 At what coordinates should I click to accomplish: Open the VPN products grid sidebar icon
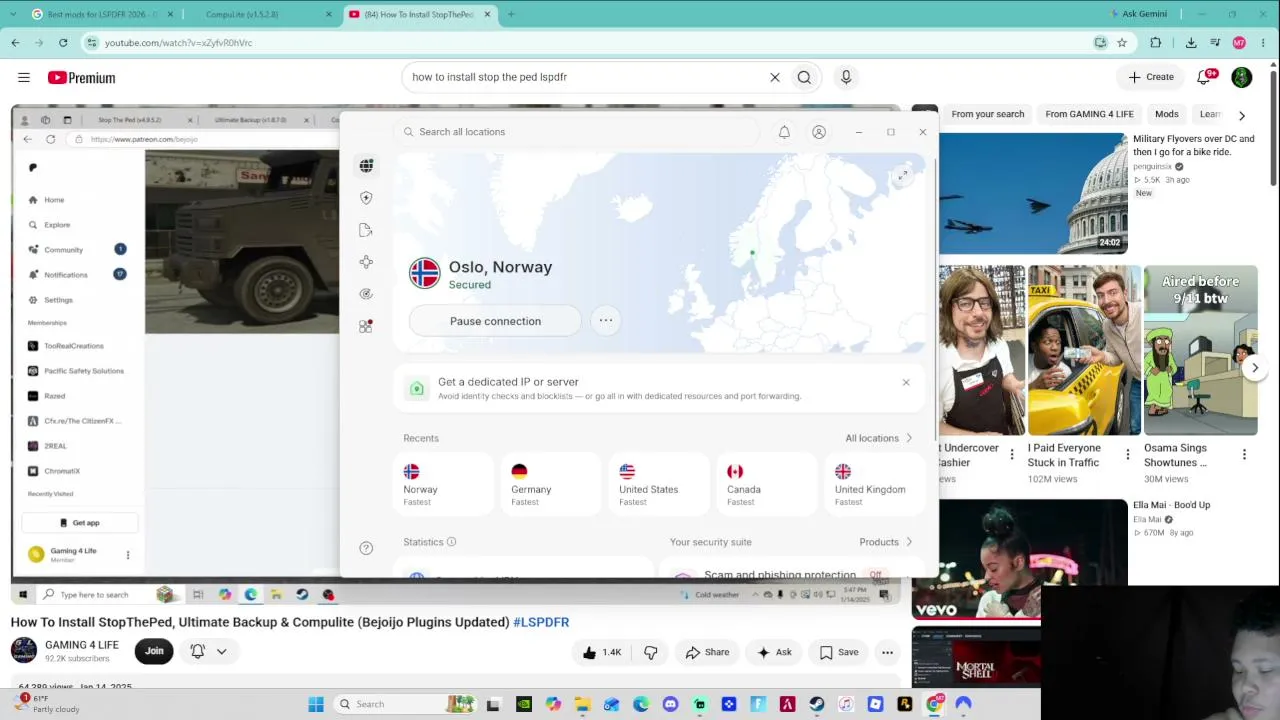coord(366,326)
